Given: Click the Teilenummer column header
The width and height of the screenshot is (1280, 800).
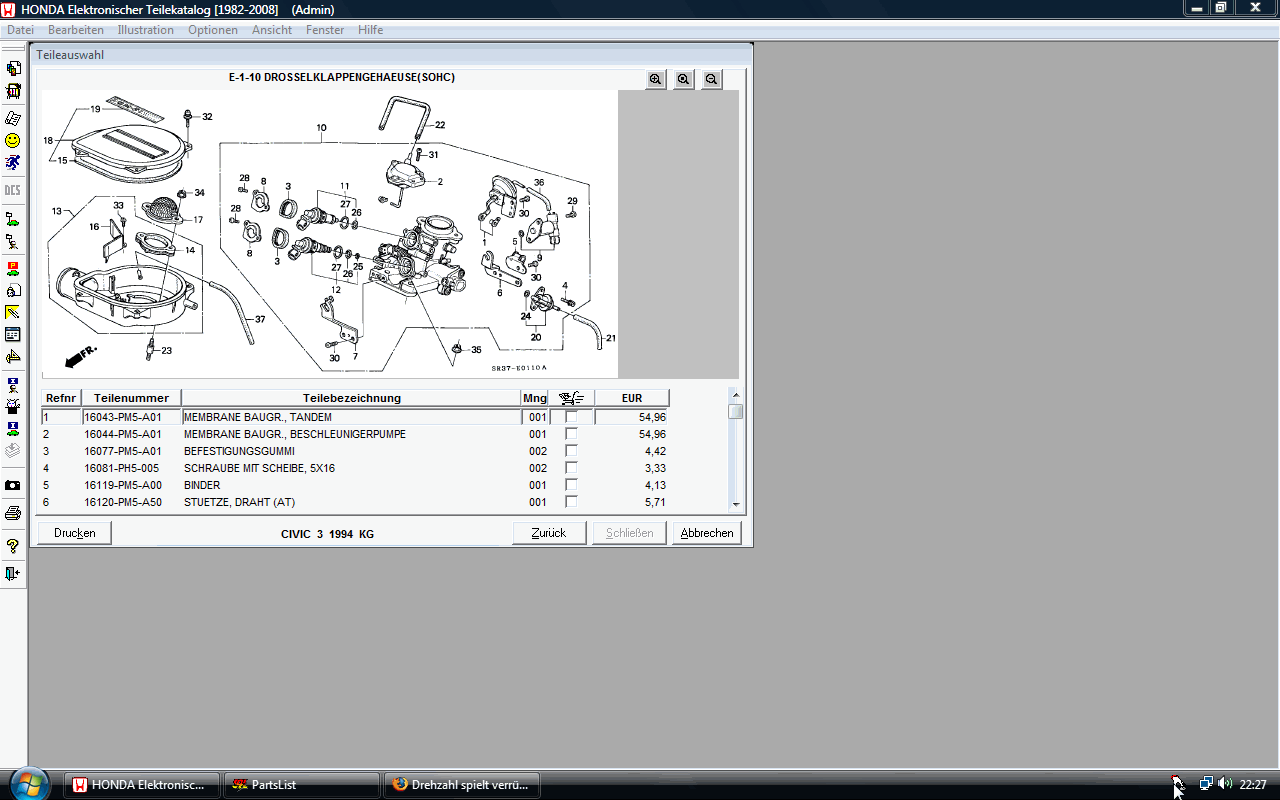Looking at the screenshot, I should click(x=131, y=398).
